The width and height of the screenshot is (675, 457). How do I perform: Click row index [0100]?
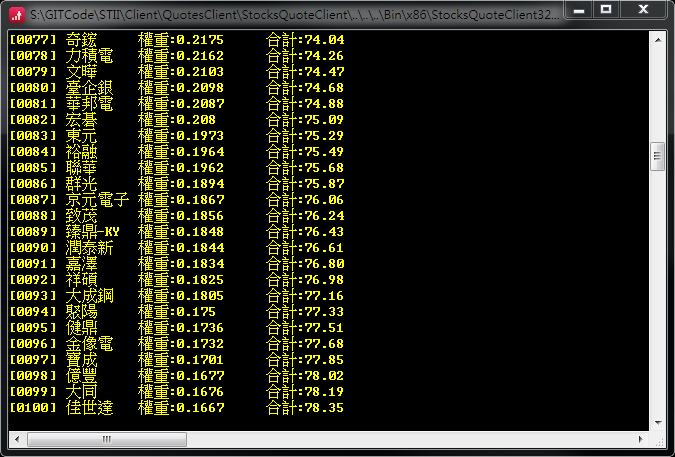tap(33, 408)
